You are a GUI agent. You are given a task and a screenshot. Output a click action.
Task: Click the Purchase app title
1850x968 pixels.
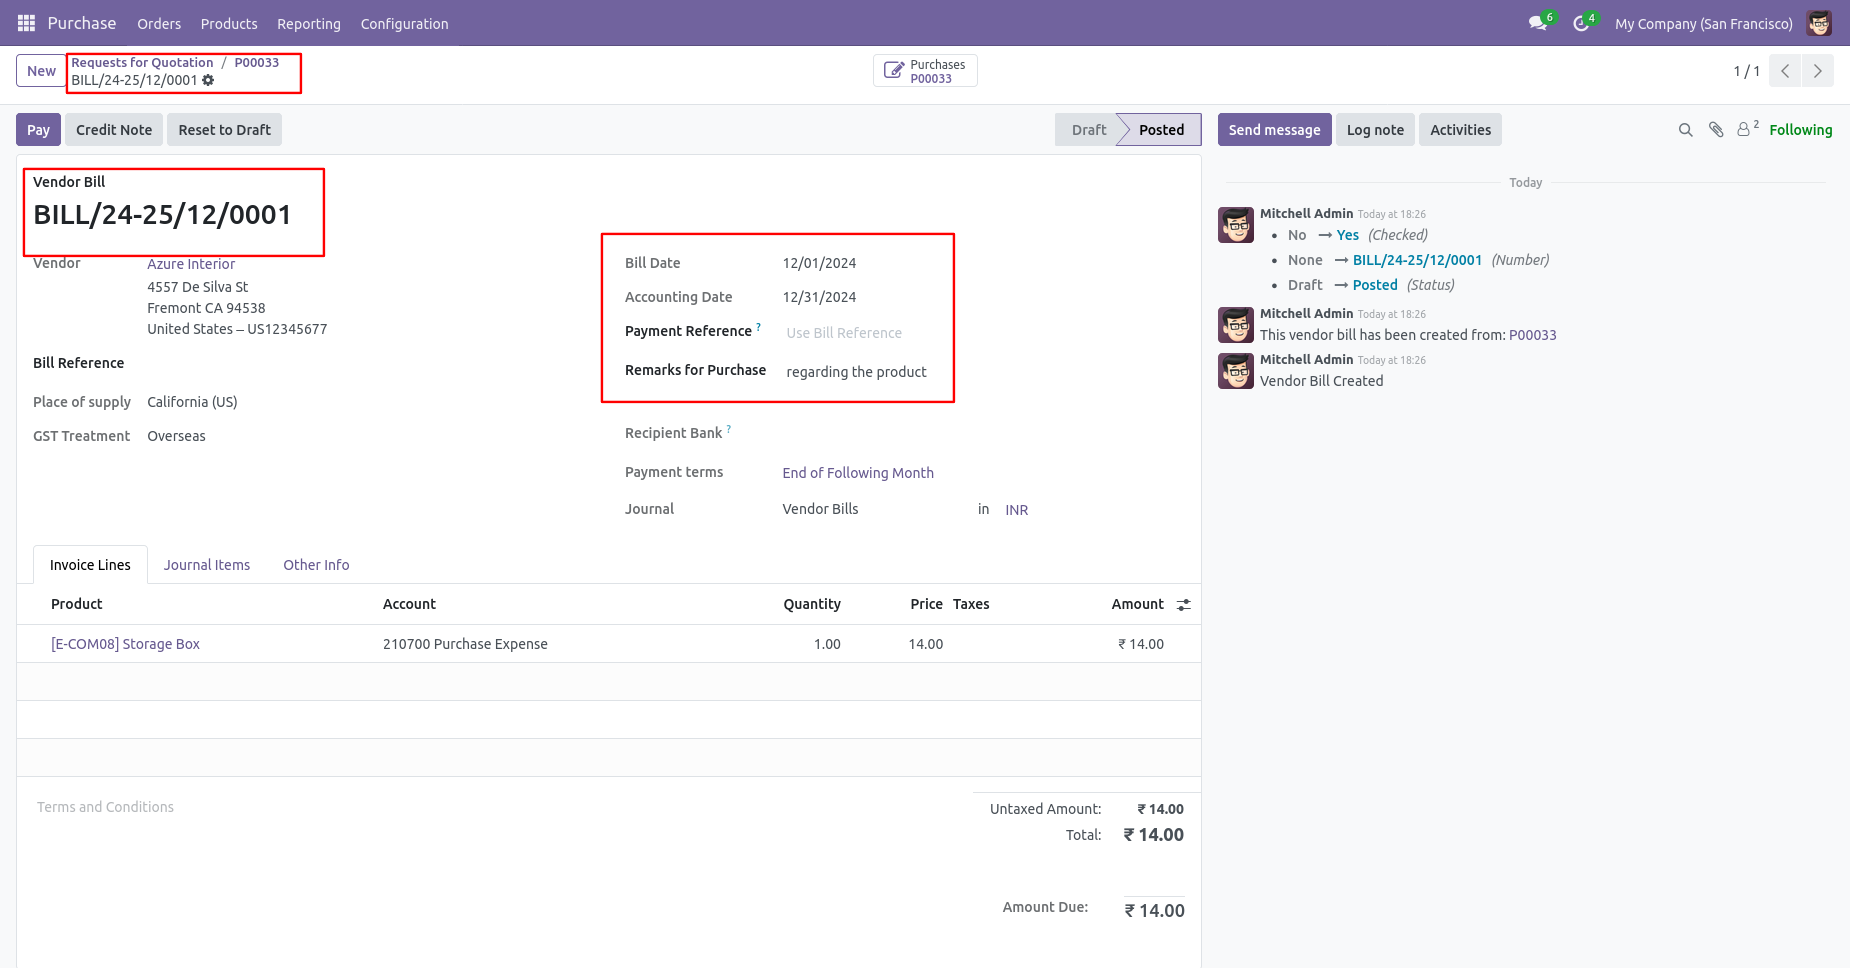coord(82,23)
